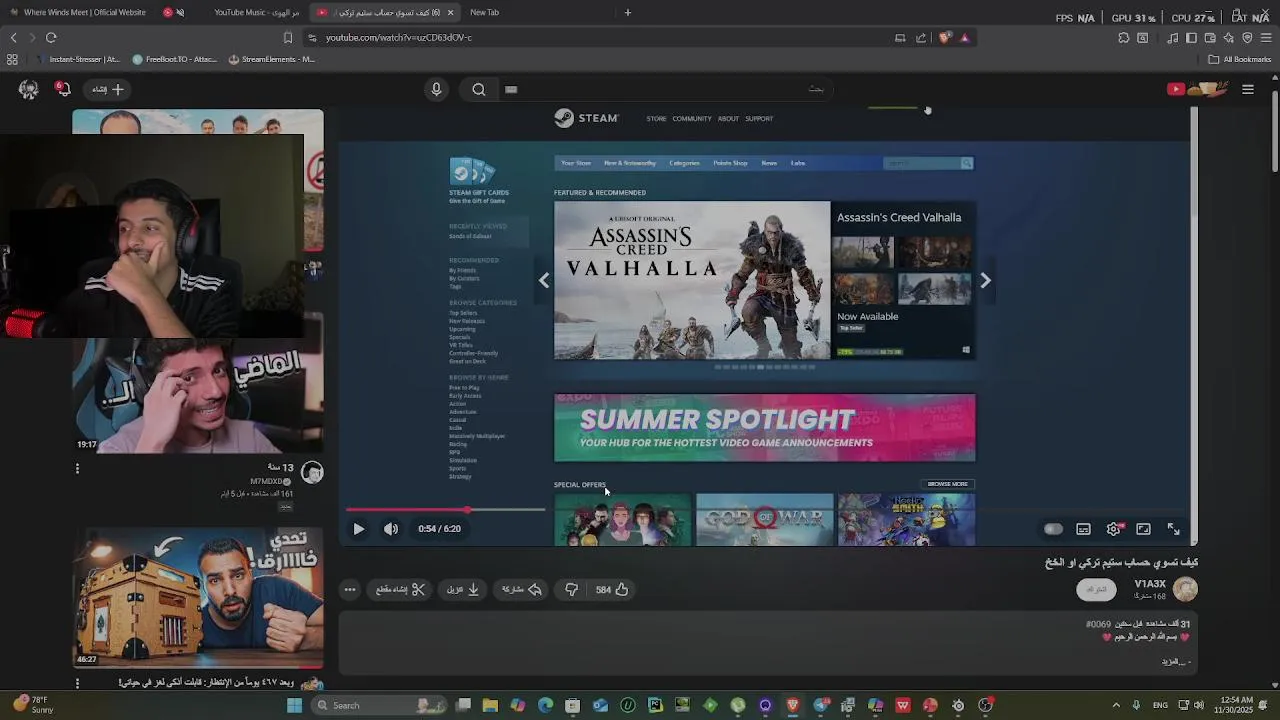Viewport: 1280px width, 720px height.
Task: Go to YouTube home logo
Action: (1197, 89)
